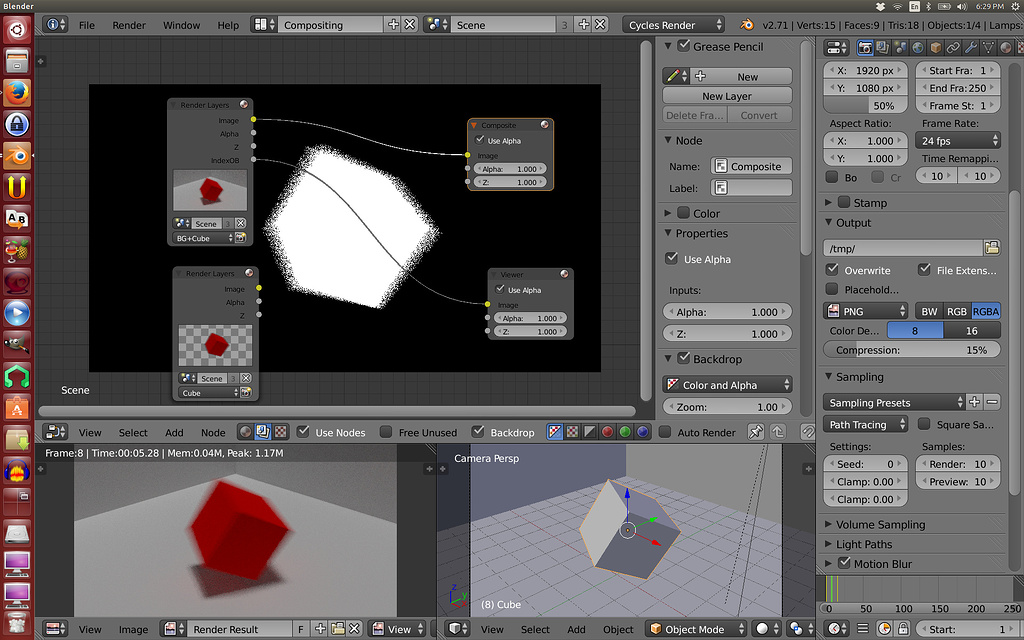Open Render Layers properties tab icon
This screenshot has width=1024, height=640.
coord(882,48)
